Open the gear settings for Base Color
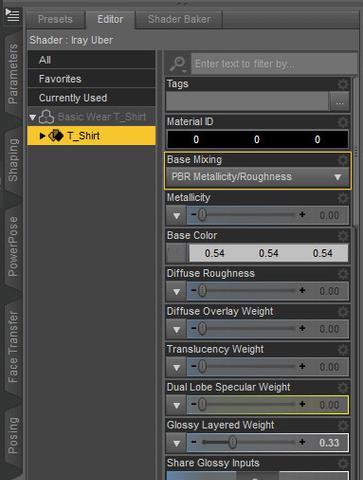The height and width of the screenshot is (480, 363). click(x=343, y=236)
